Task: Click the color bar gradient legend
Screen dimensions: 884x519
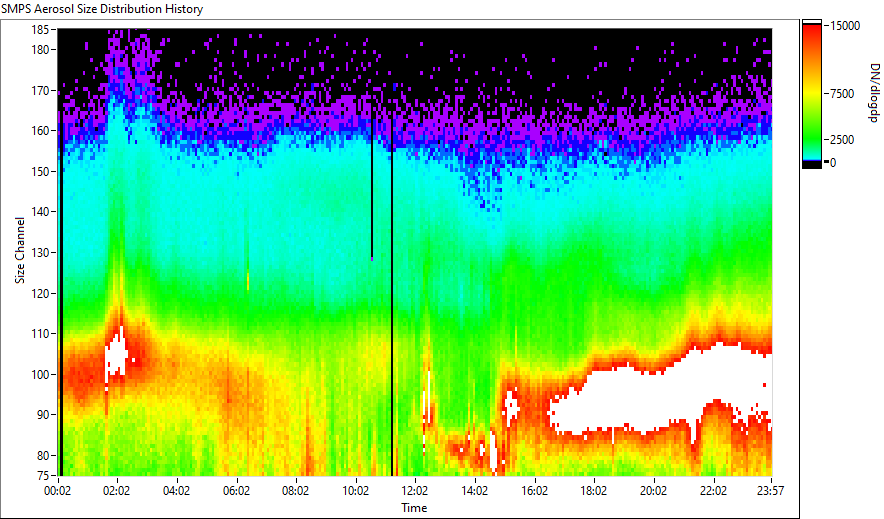Action: click(x=812, y=94)
